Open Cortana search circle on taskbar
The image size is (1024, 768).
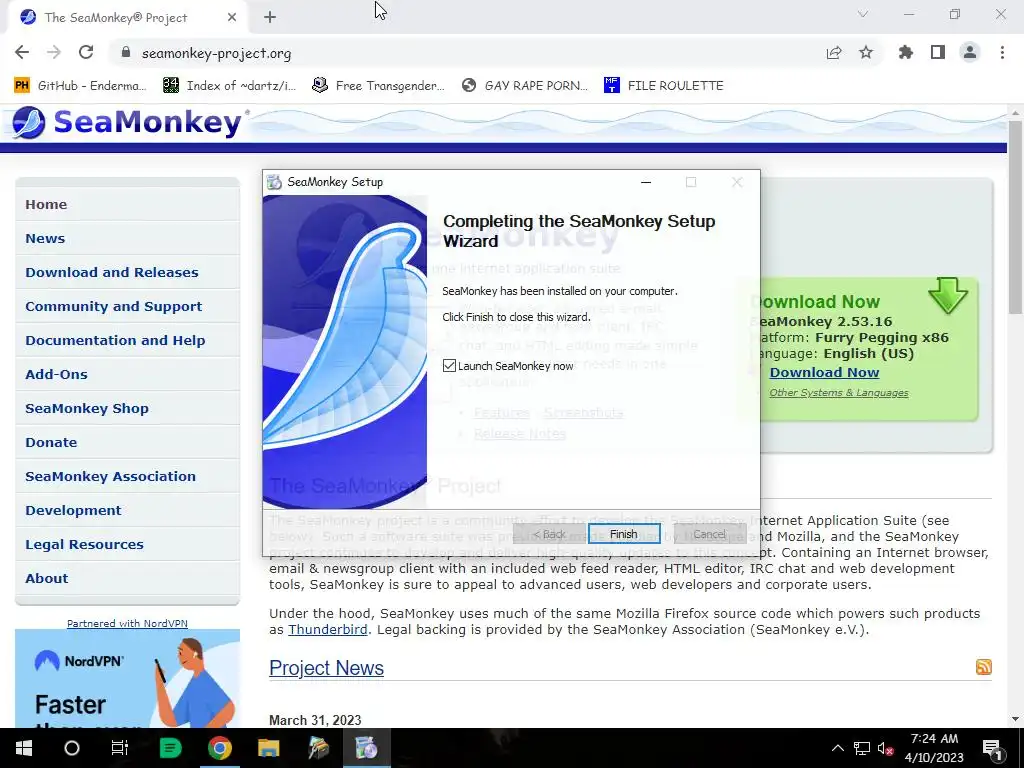(72, 748)
